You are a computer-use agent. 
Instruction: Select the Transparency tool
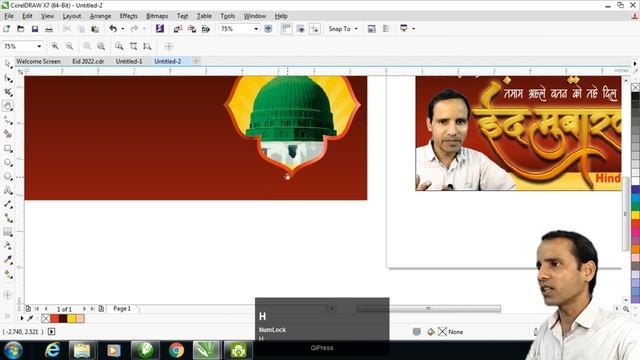tap(8, 246)
